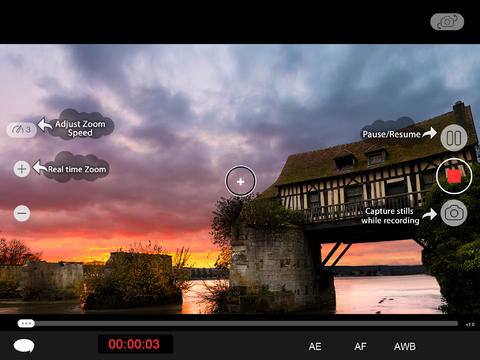Tap the focus reticle in the viewfinder

coord(241,181)
